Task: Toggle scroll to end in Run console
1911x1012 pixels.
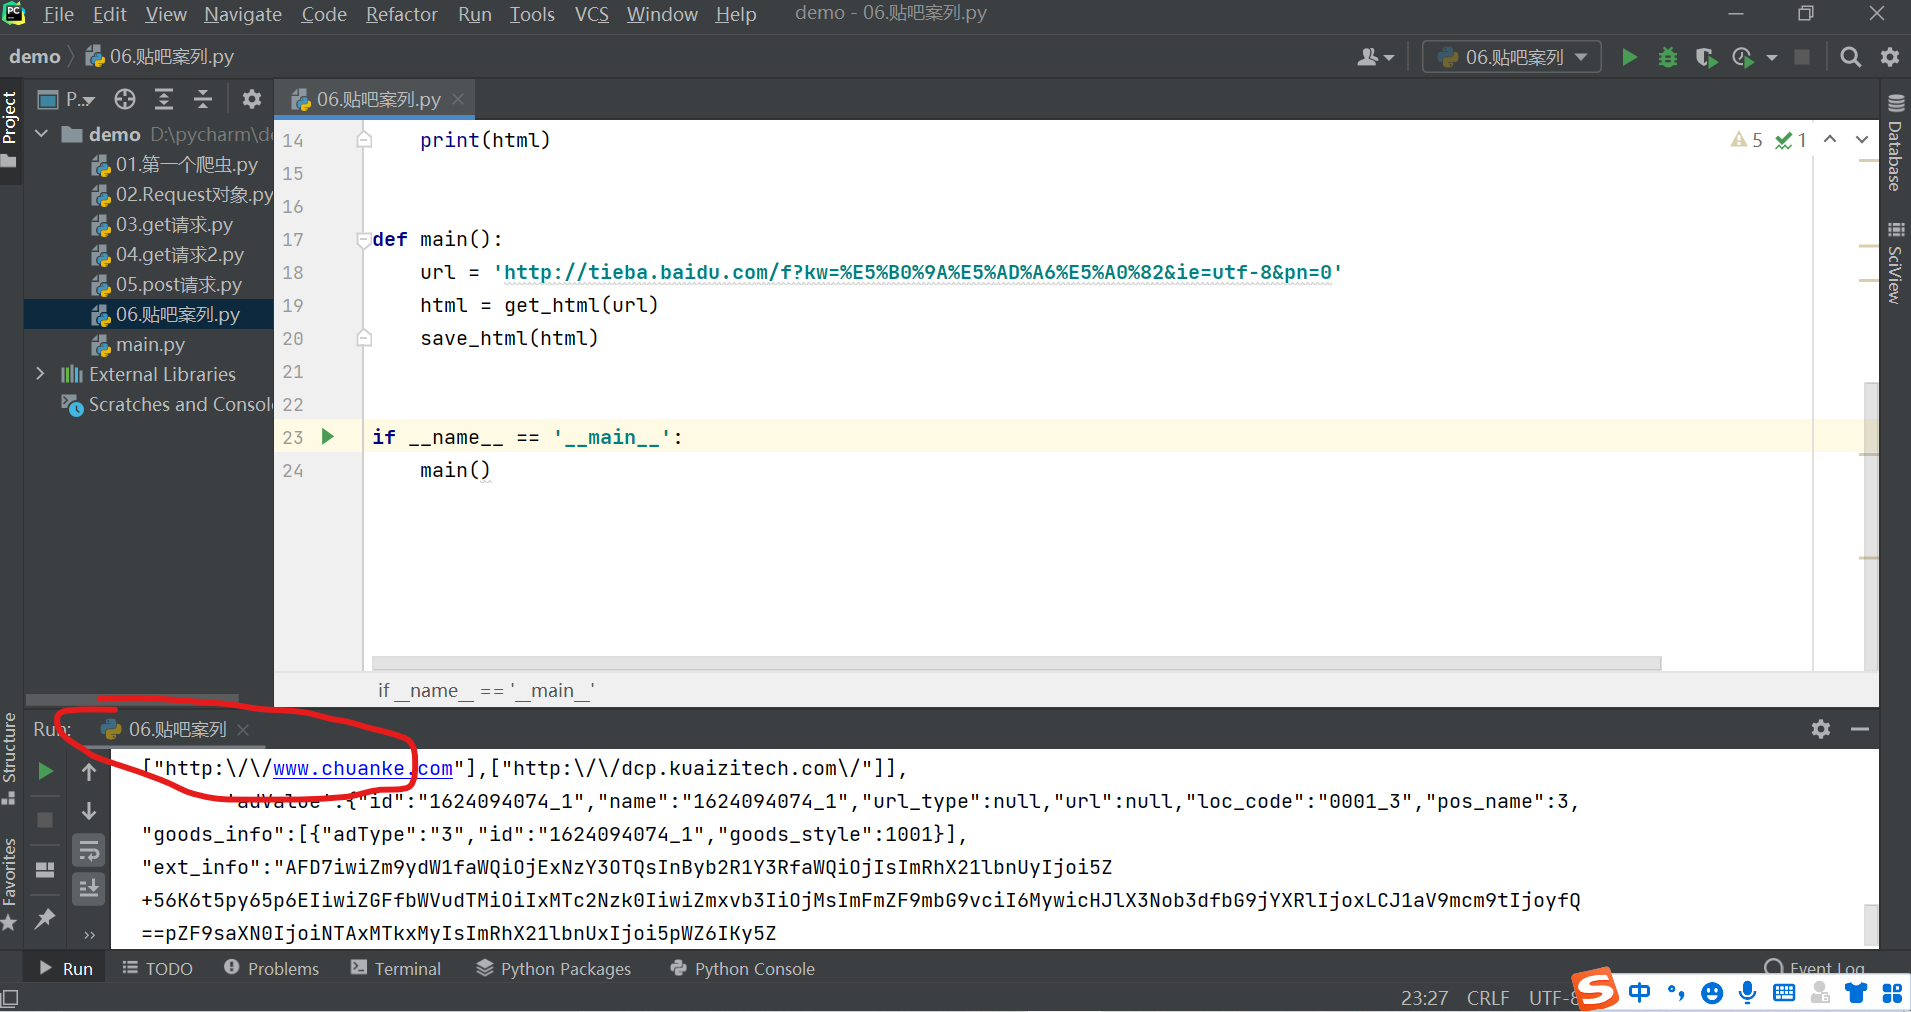Action: pyautogui.click(x=89, y=888)
